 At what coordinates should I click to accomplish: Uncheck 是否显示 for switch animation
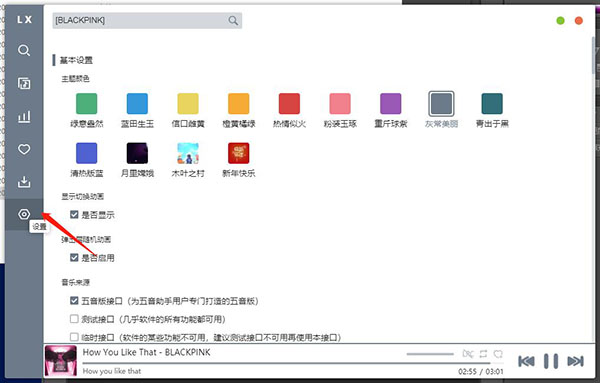tap(74, 215)
